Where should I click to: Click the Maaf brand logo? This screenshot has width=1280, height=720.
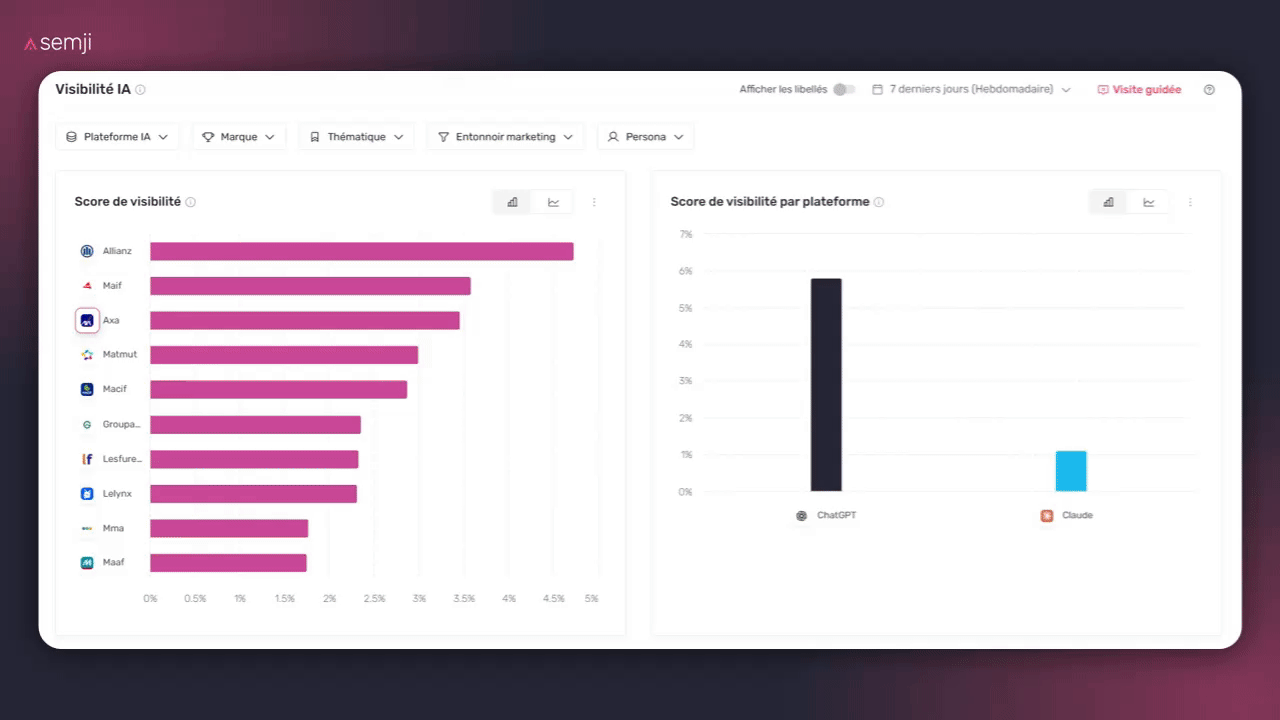click(x=87, y=563)
